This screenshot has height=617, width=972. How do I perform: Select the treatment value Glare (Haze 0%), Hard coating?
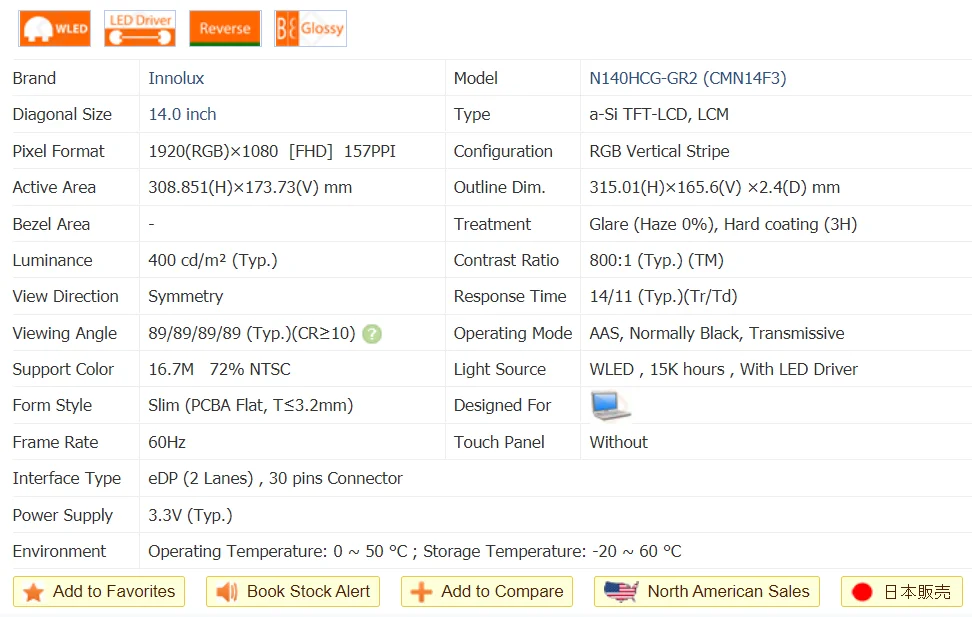[723, 224]
